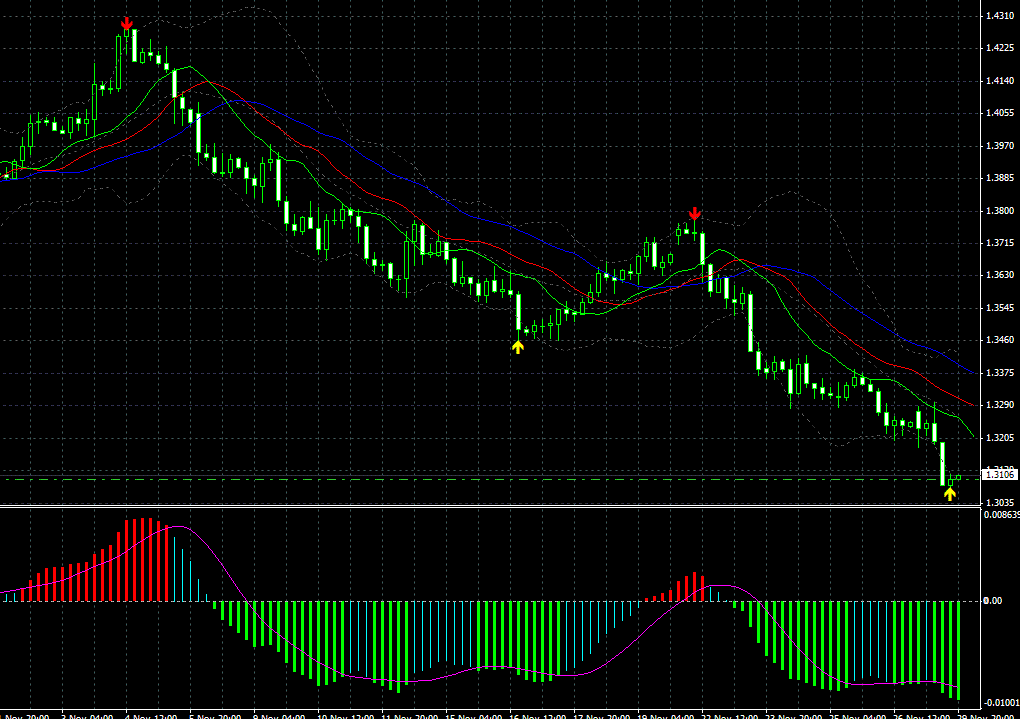Click the 1.3630 price axis label
The image size is (1020, 719).
[1000, 275]
